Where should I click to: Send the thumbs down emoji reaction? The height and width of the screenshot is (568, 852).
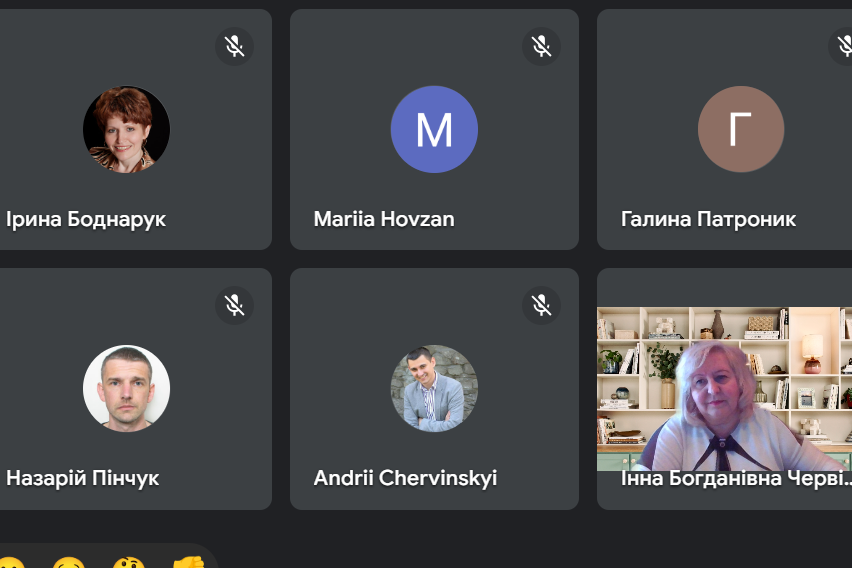click(x=187, y=563)
